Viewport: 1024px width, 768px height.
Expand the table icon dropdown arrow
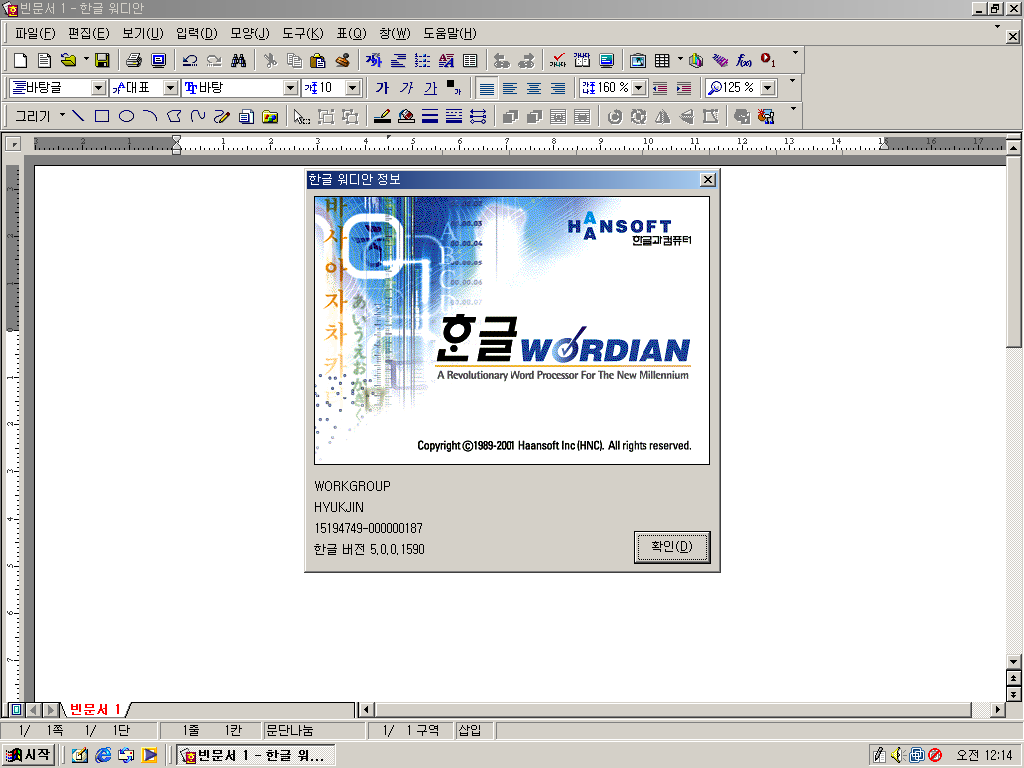pyautogui.click(x=680, y=60)
